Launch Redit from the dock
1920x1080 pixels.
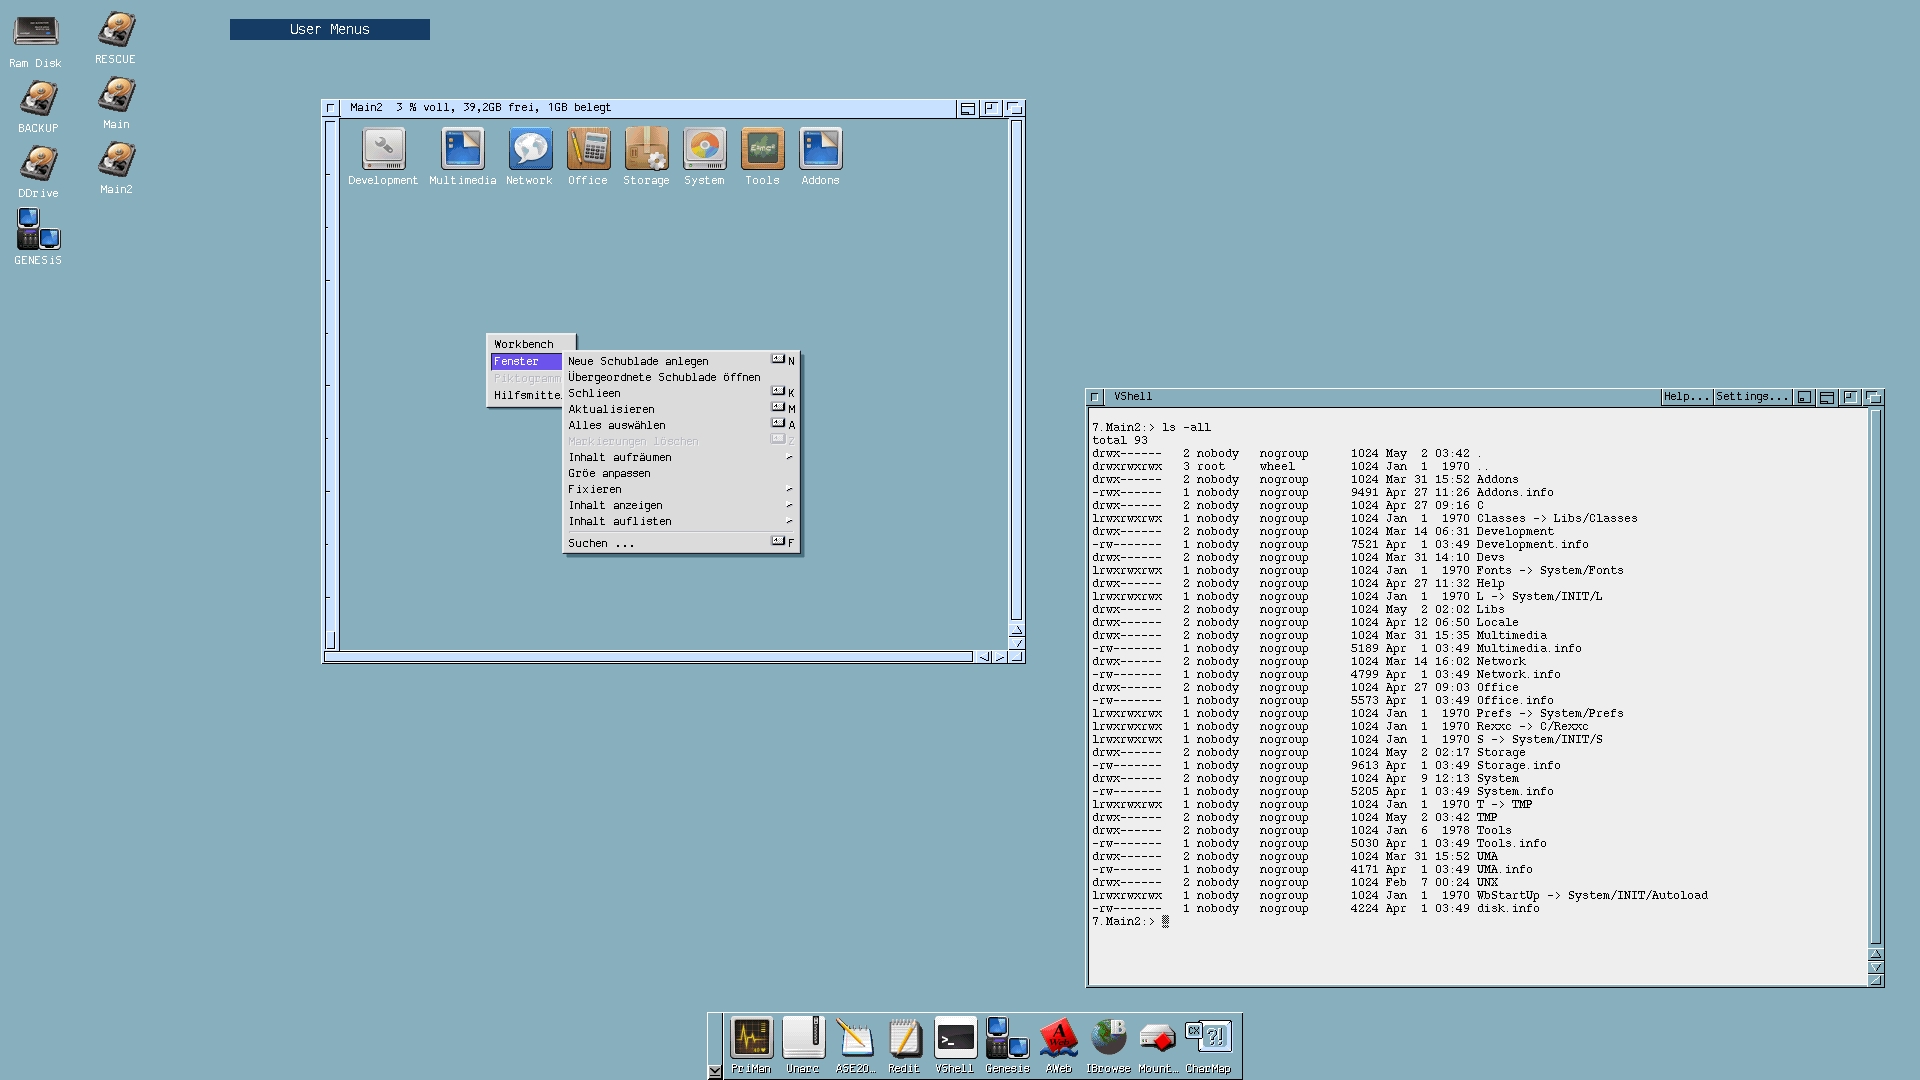point(904,1039)
